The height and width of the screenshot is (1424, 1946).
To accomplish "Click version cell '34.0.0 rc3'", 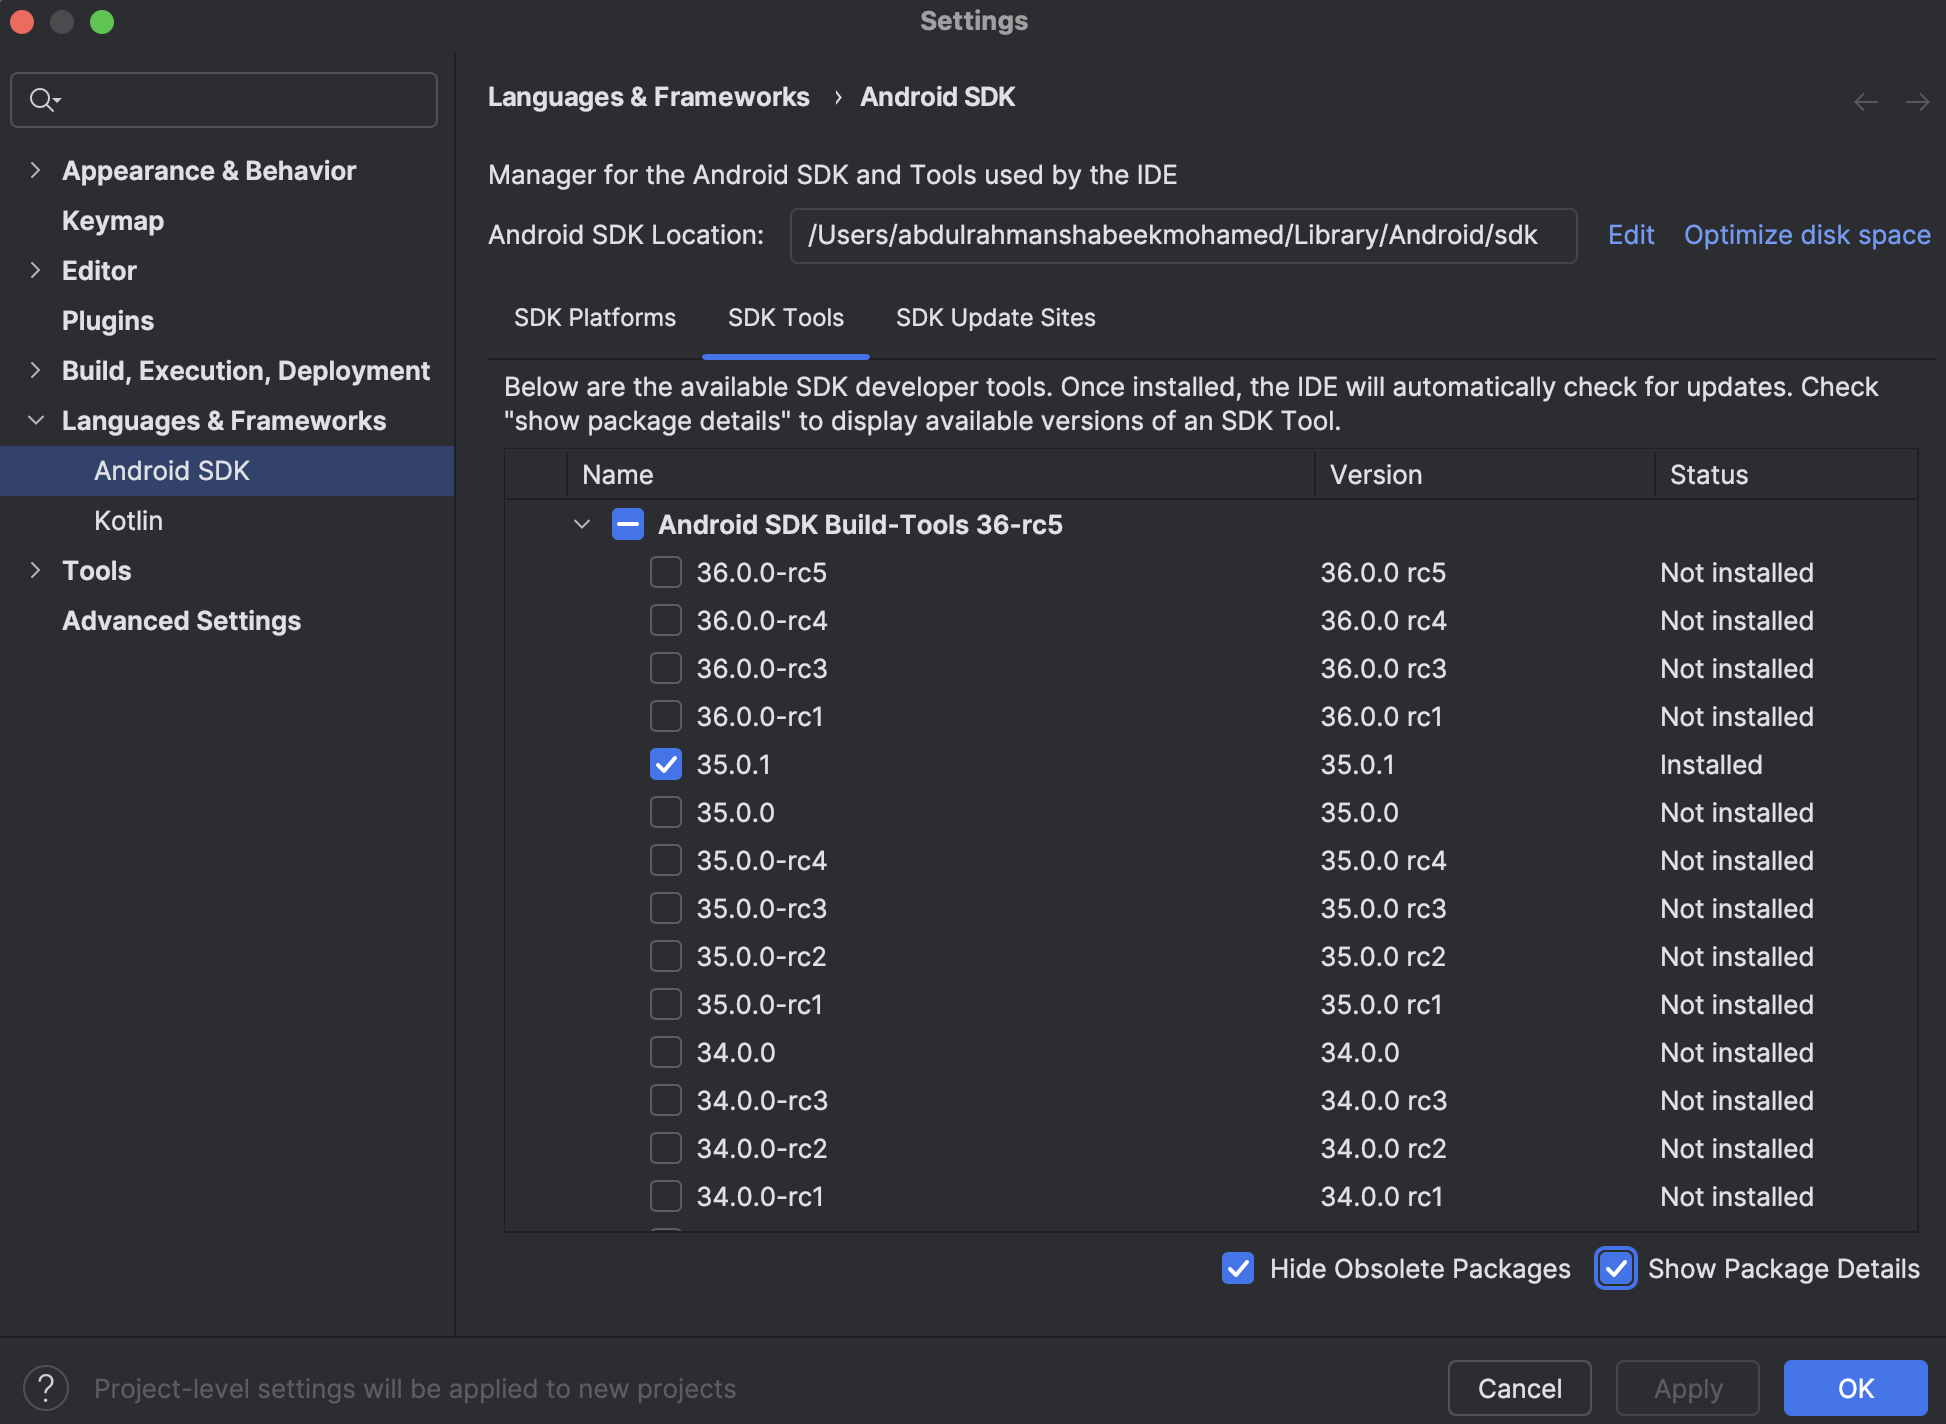I will (1383, 1101).
